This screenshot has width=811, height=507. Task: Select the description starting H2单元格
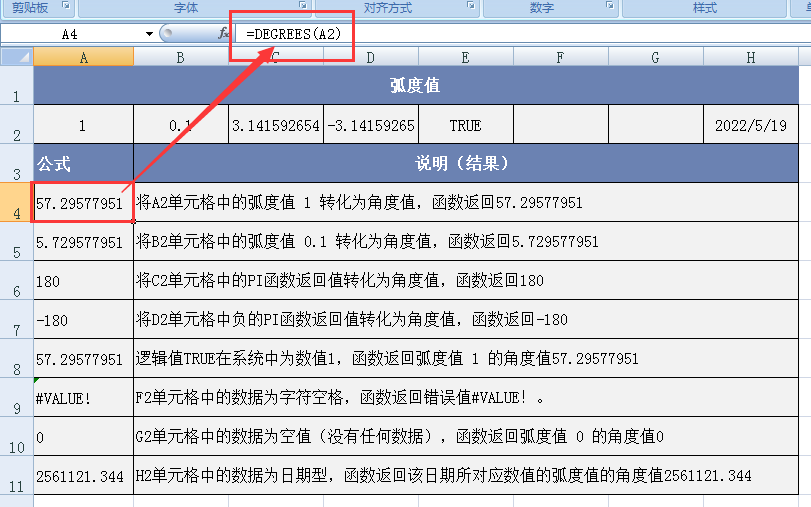pos(466,475)
